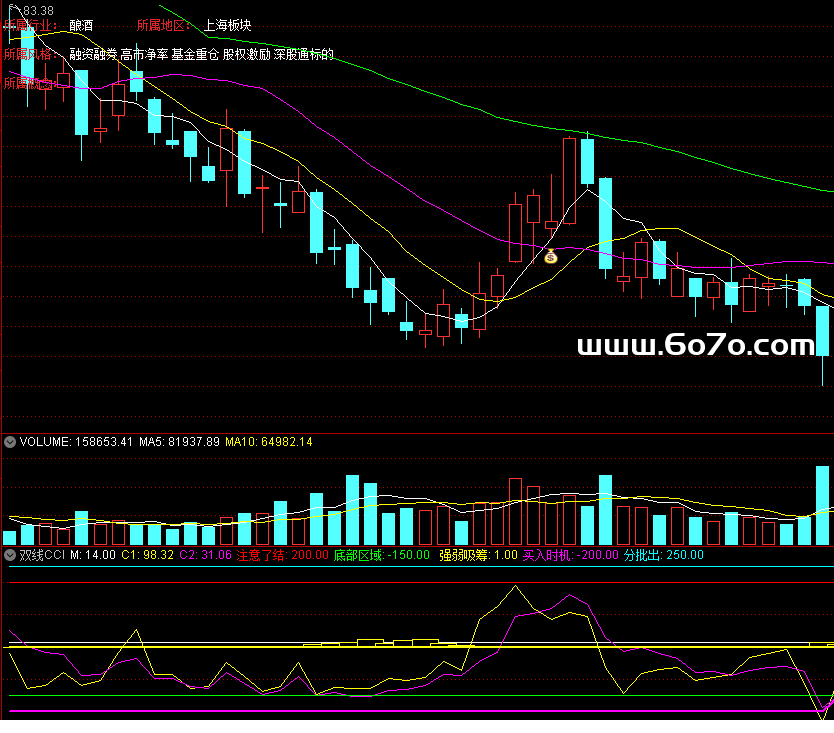Select the 深股通标的 style tag
Image resolution: width=834 pixels, height=733 pixels.
[x=304, y=54]
